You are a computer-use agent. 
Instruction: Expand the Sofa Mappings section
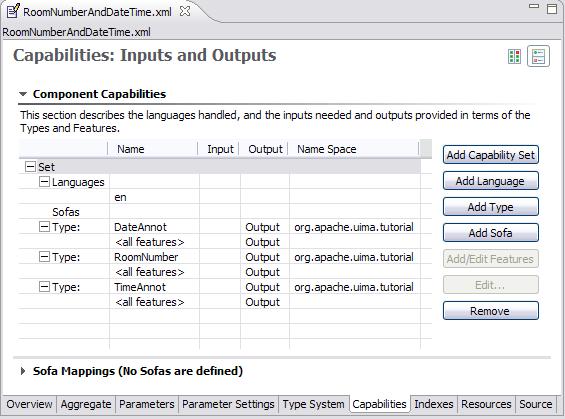point(23,371)
